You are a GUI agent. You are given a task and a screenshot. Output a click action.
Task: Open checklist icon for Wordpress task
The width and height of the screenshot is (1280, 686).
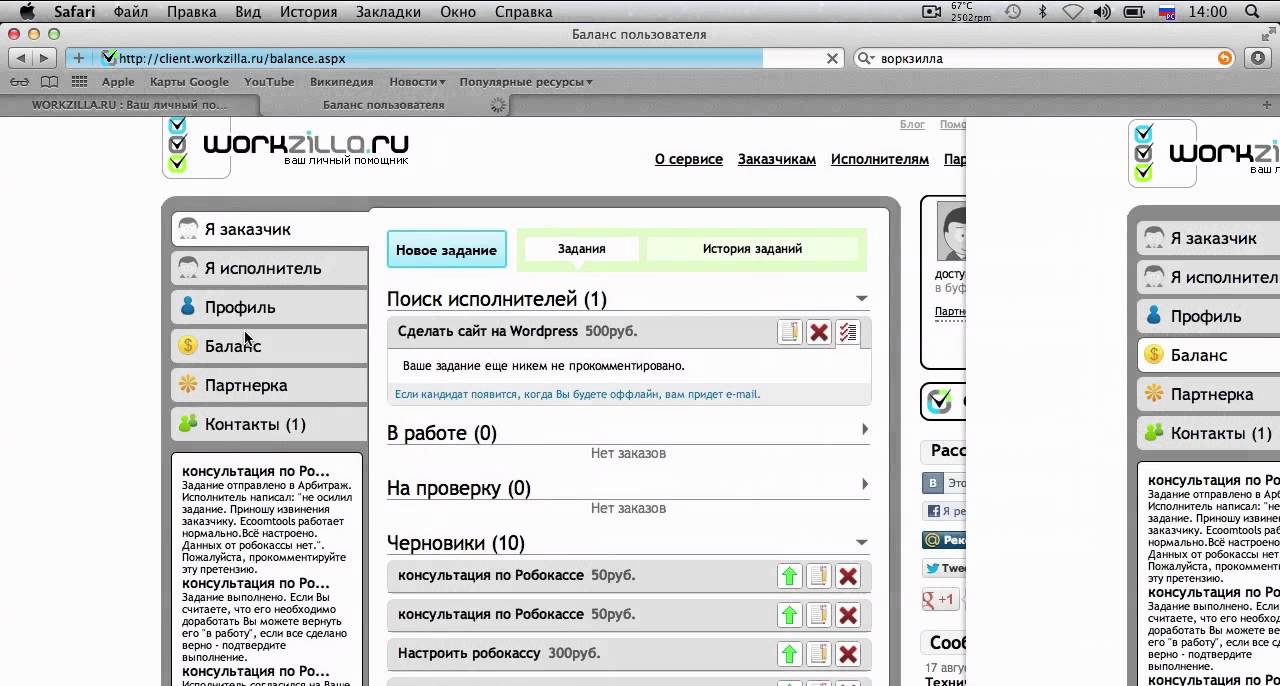click(848, 332)
